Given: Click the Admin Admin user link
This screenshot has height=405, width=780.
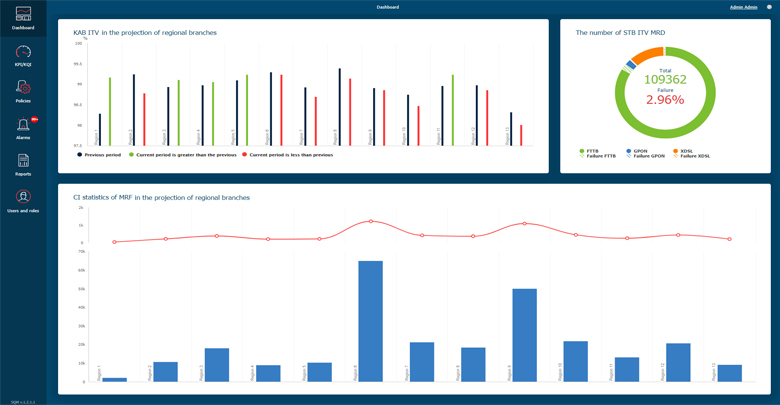Looking at the screenshot, I should pyautogui.click(x=743, y=7).
